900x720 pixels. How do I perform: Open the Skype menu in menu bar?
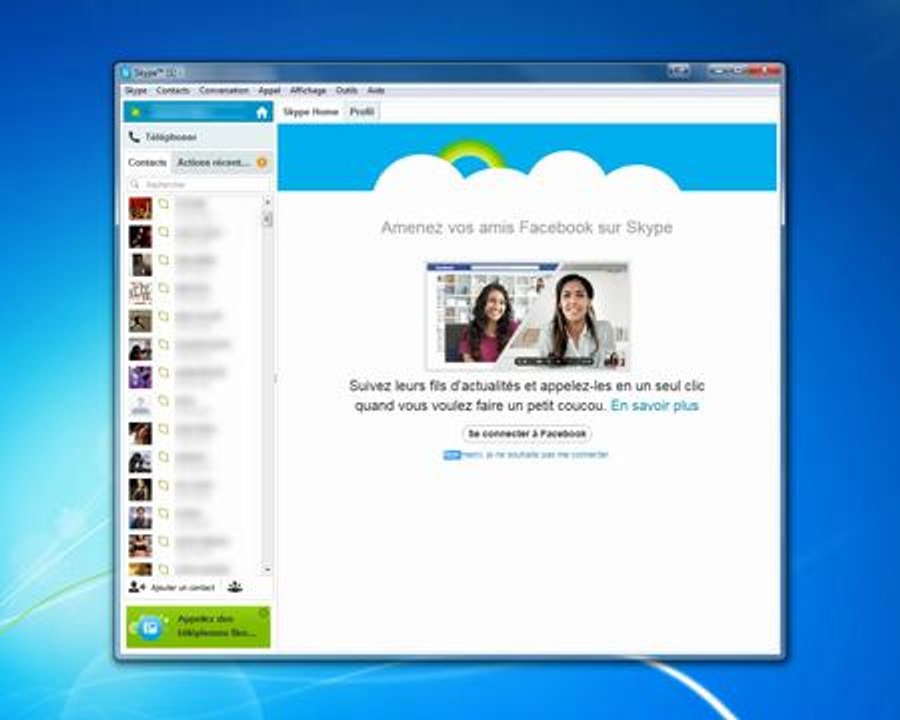click(x=136, y=91)
